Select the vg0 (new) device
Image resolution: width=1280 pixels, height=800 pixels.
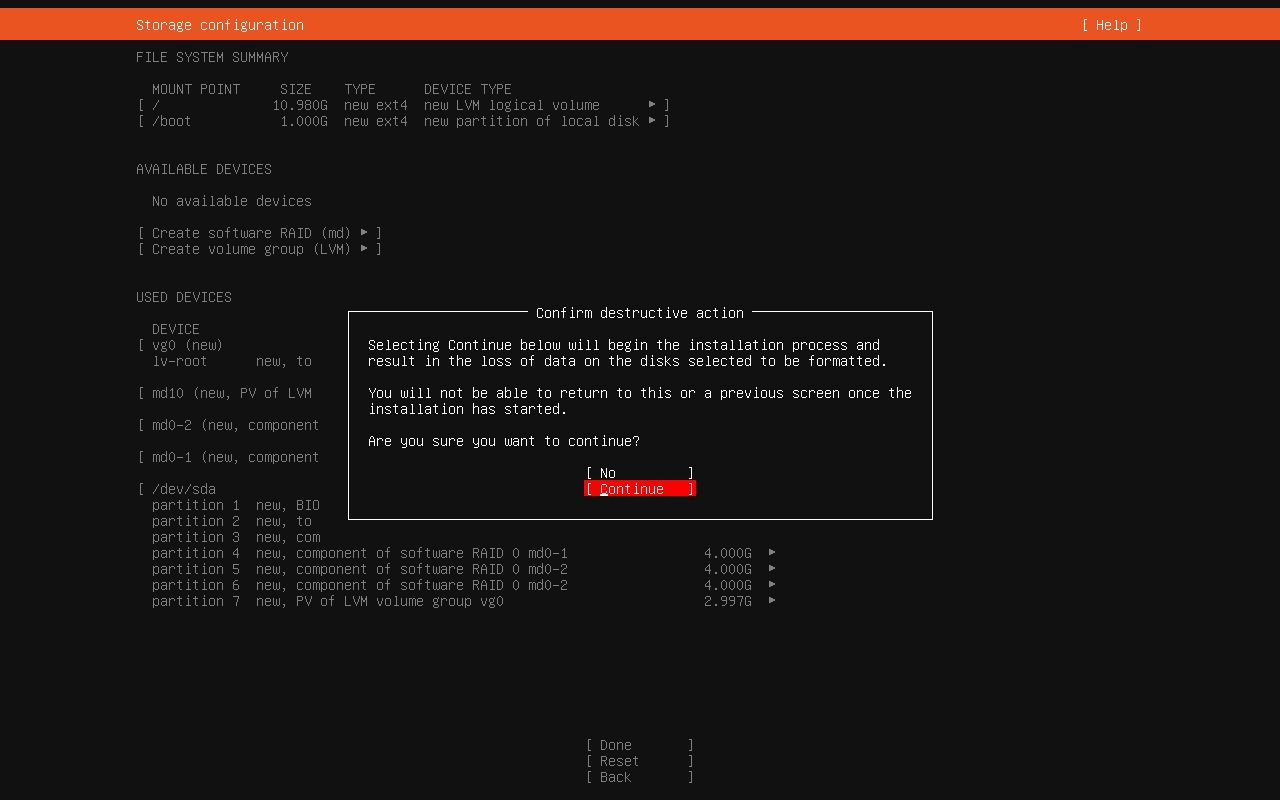point(187,345)
